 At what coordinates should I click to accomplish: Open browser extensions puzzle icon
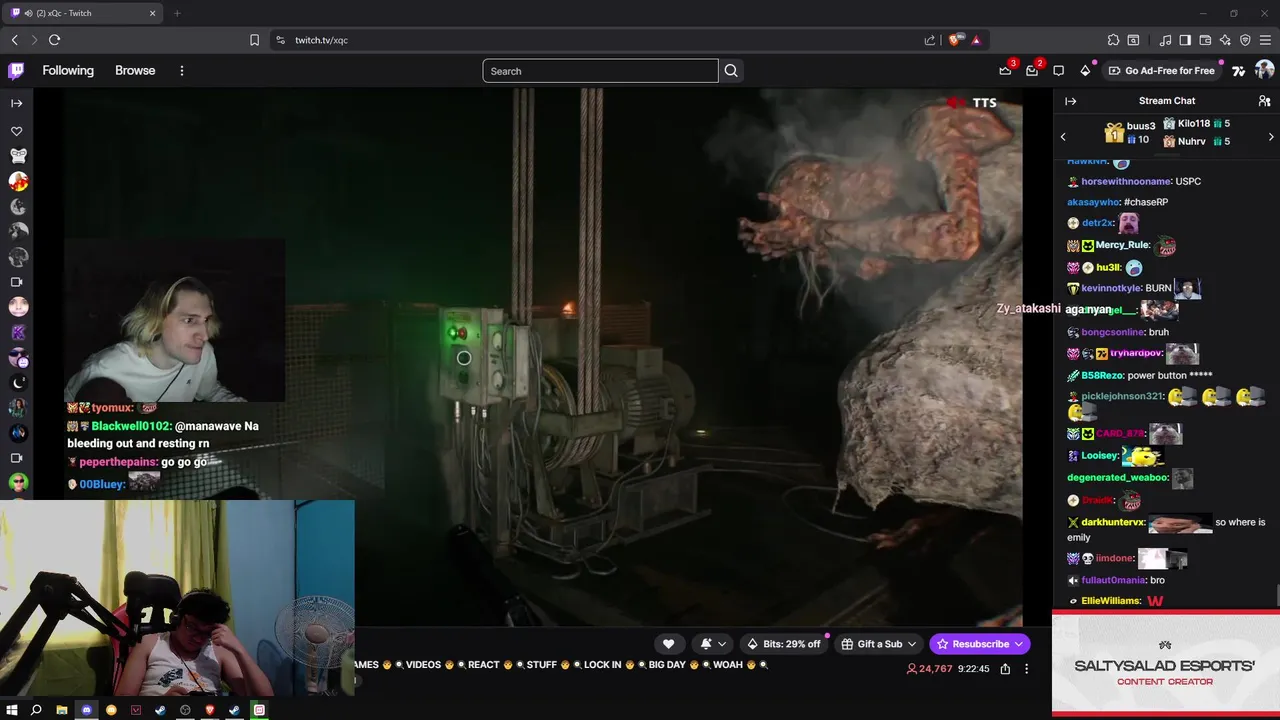(x=1113, y=40)
